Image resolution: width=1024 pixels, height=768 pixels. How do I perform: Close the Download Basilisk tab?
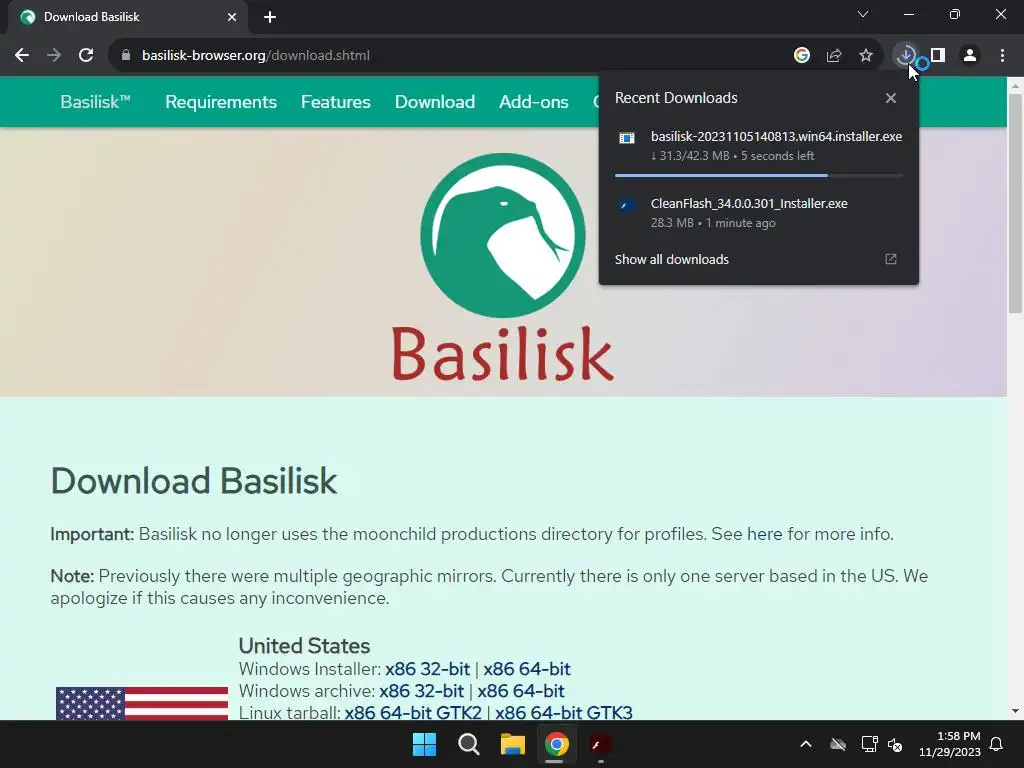click(232, 17)
